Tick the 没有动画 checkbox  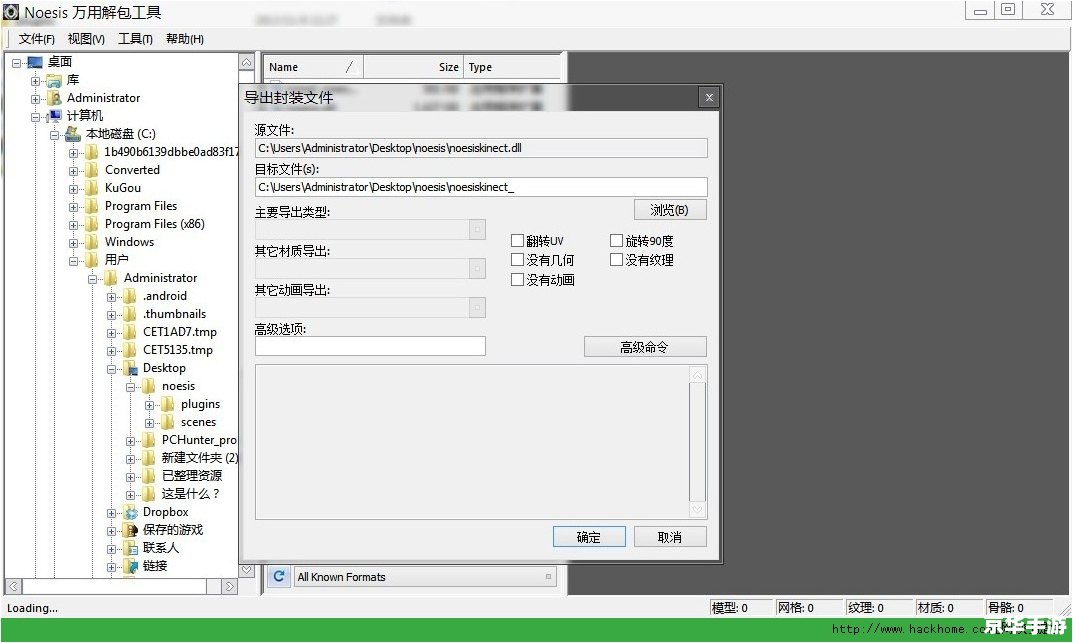(517, 280)
